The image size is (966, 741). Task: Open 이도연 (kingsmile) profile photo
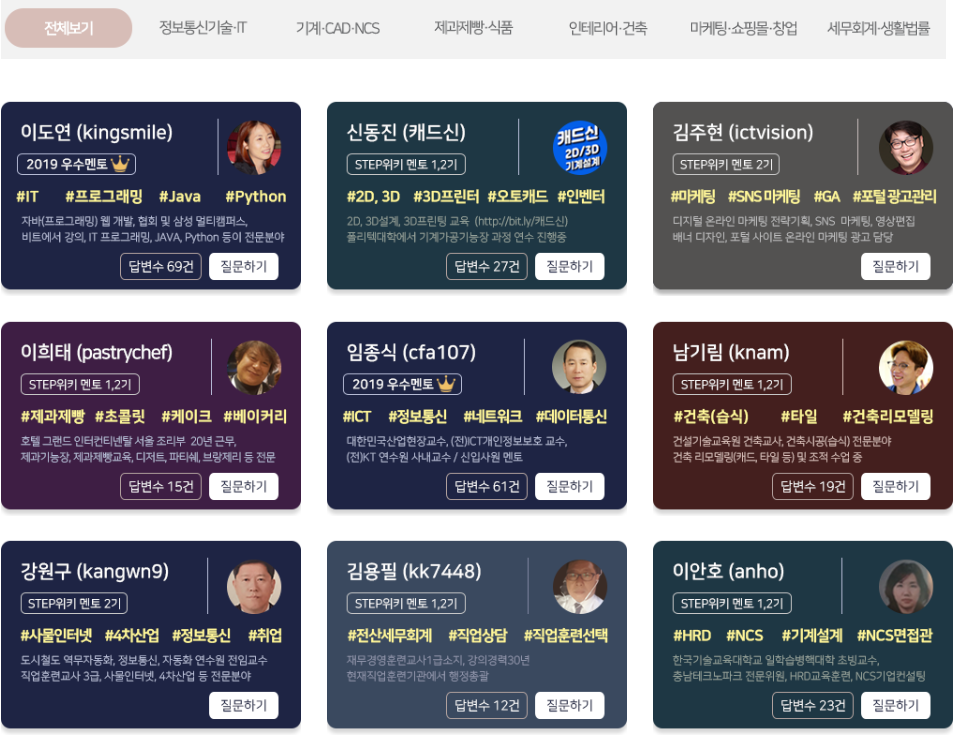[x=254, y=148]
